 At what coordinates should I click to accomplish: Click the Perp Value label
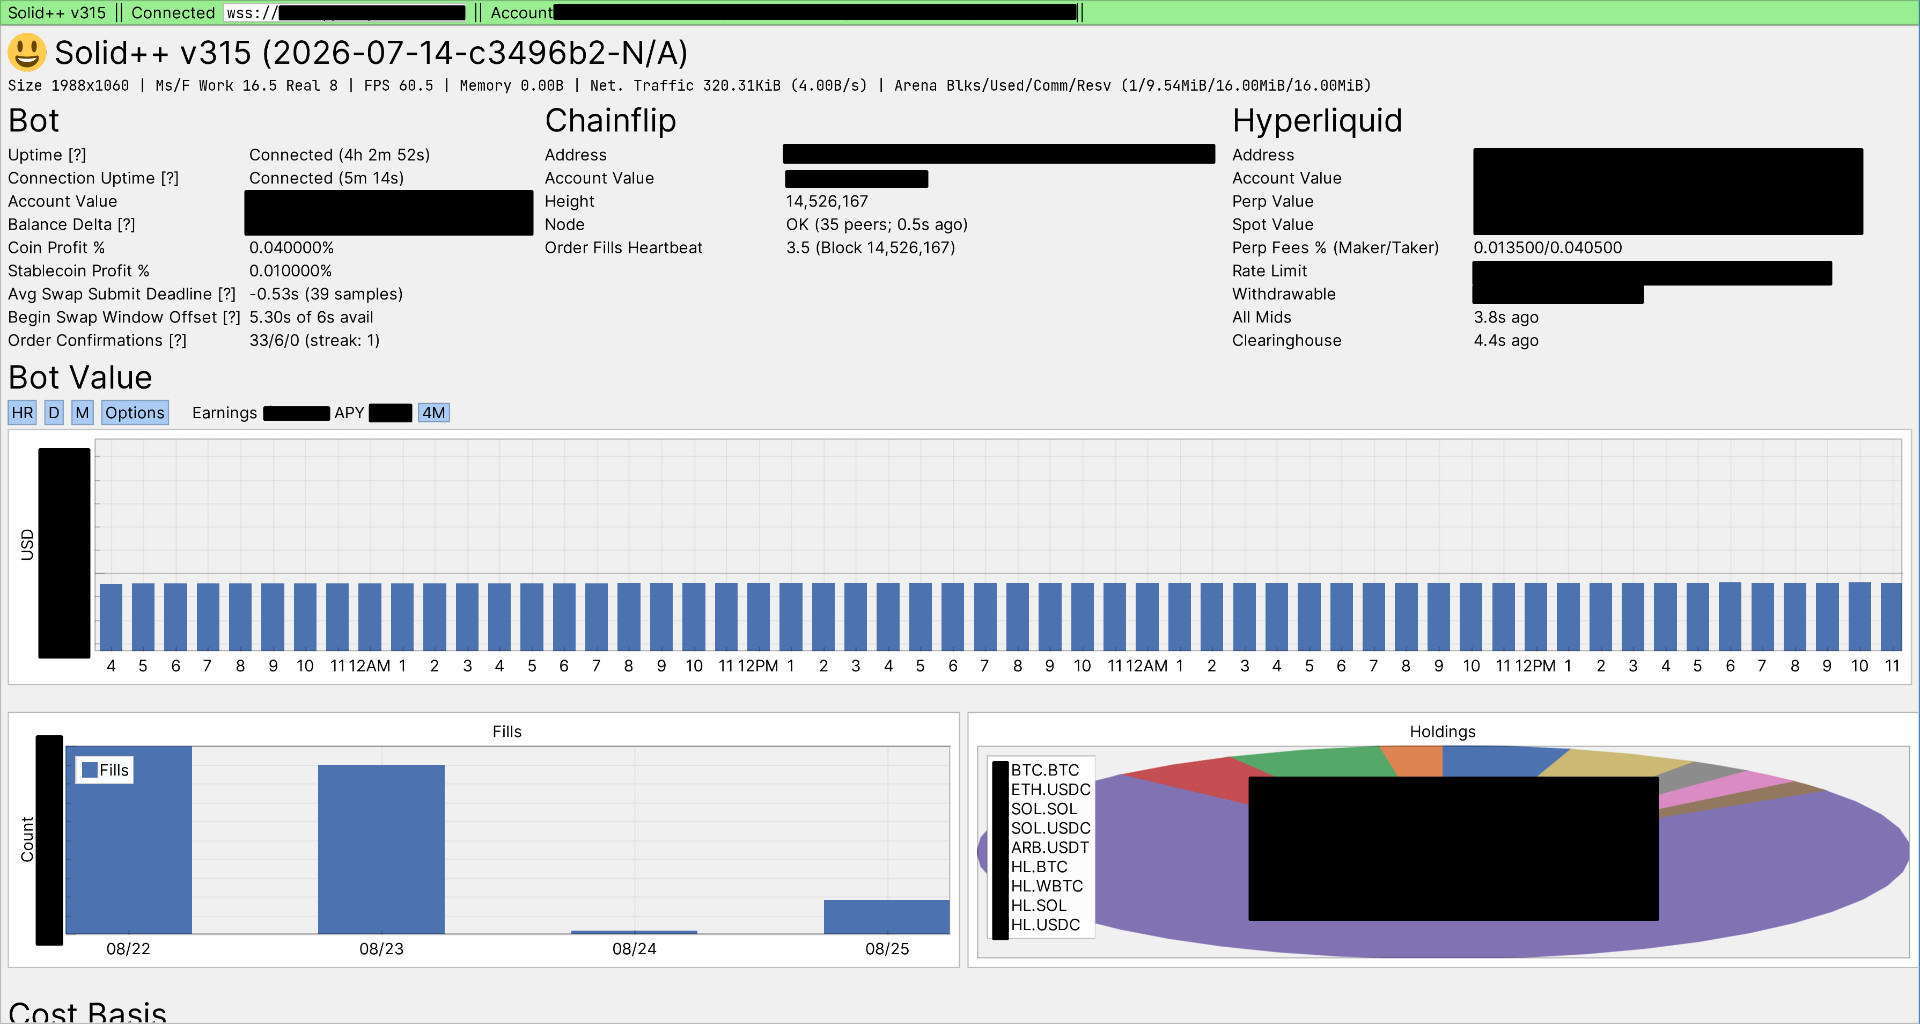coord(1273,201)
